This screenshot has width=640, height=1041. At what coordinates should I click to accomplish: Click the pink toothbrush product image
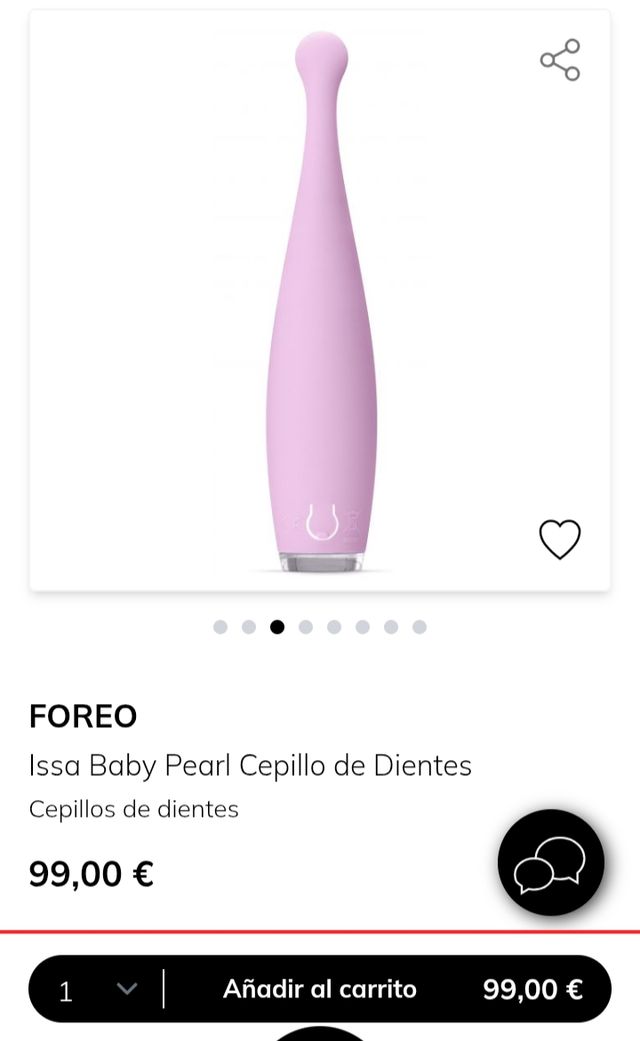coord(320,300)
